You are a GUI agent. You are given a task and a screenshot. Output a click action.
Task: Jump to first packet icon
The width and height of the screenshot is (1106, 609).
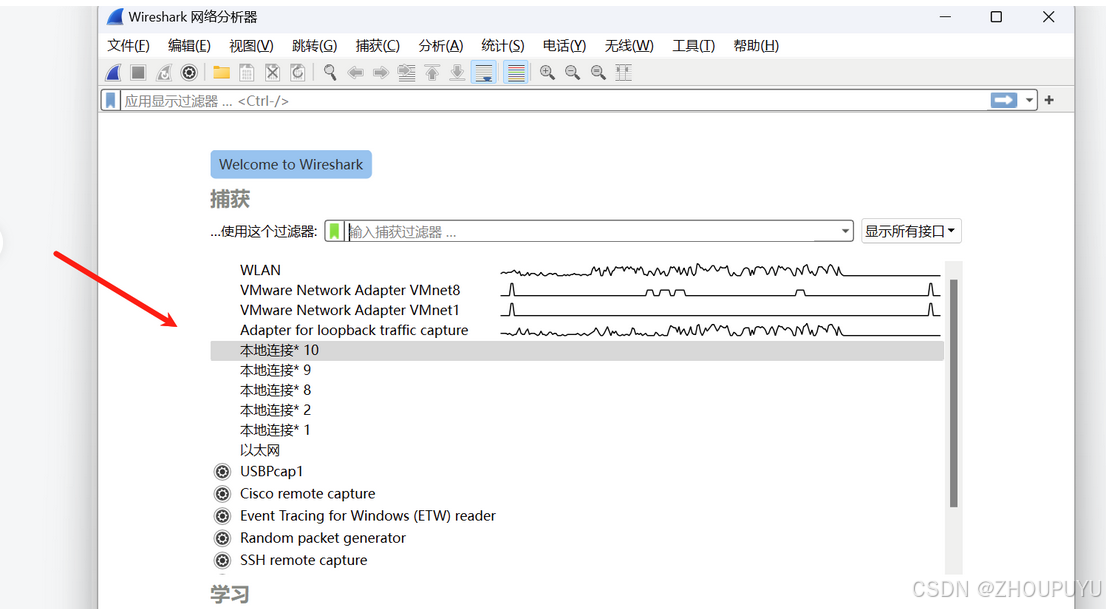[432, 72]
